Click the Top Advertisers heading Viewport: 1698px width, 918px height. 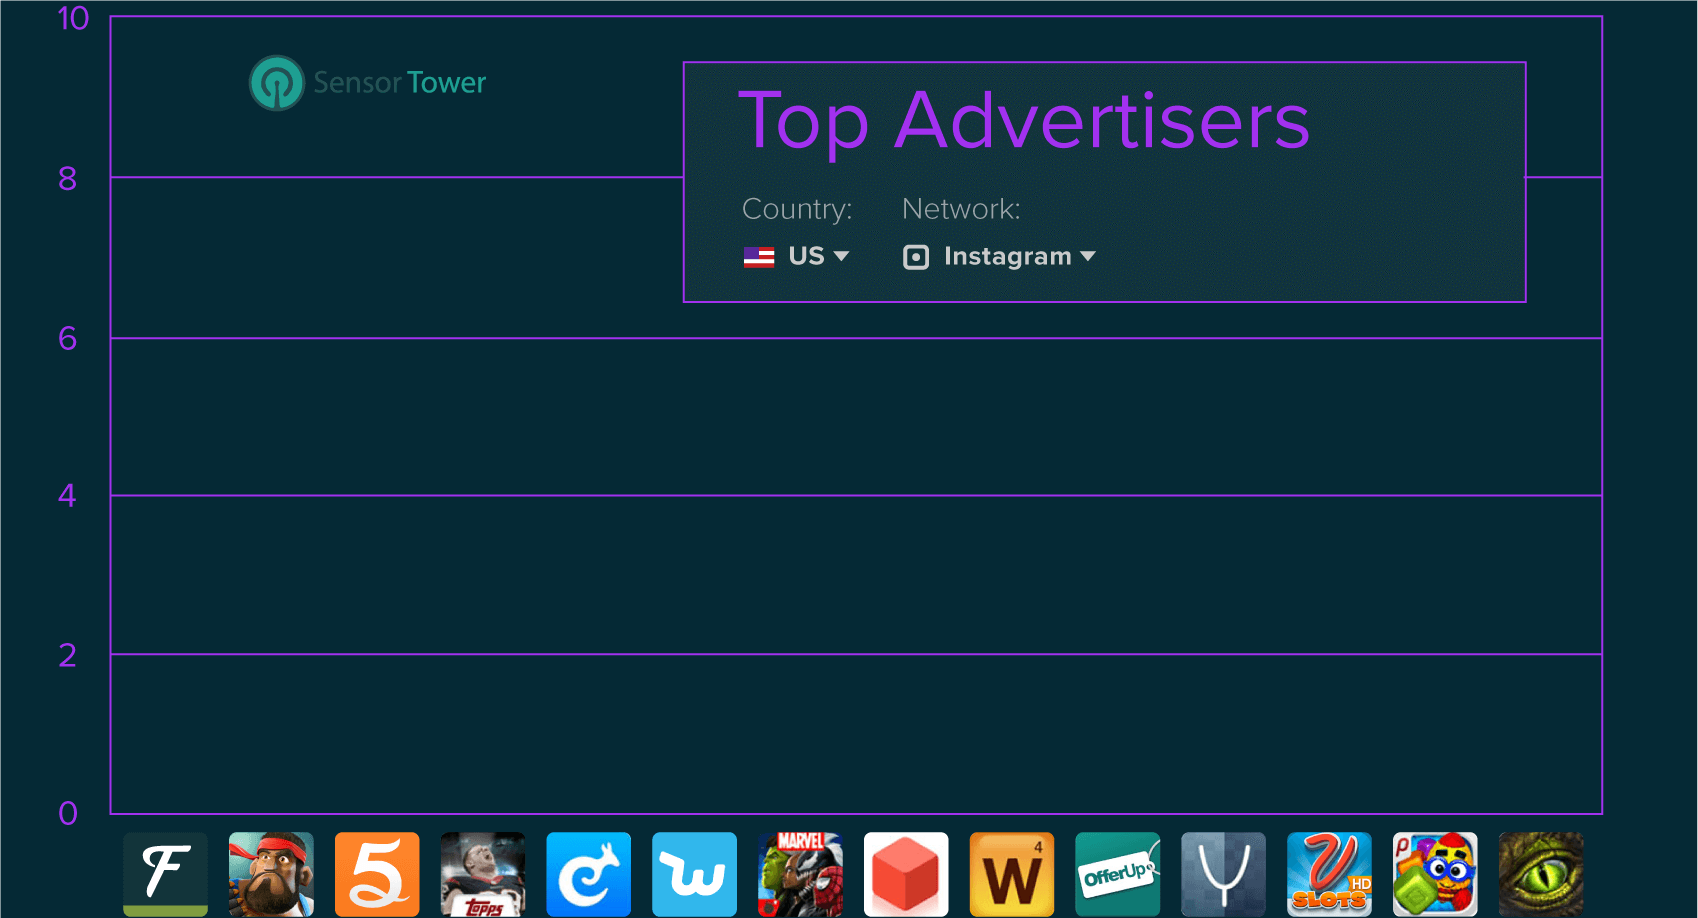pos(1024,121)
